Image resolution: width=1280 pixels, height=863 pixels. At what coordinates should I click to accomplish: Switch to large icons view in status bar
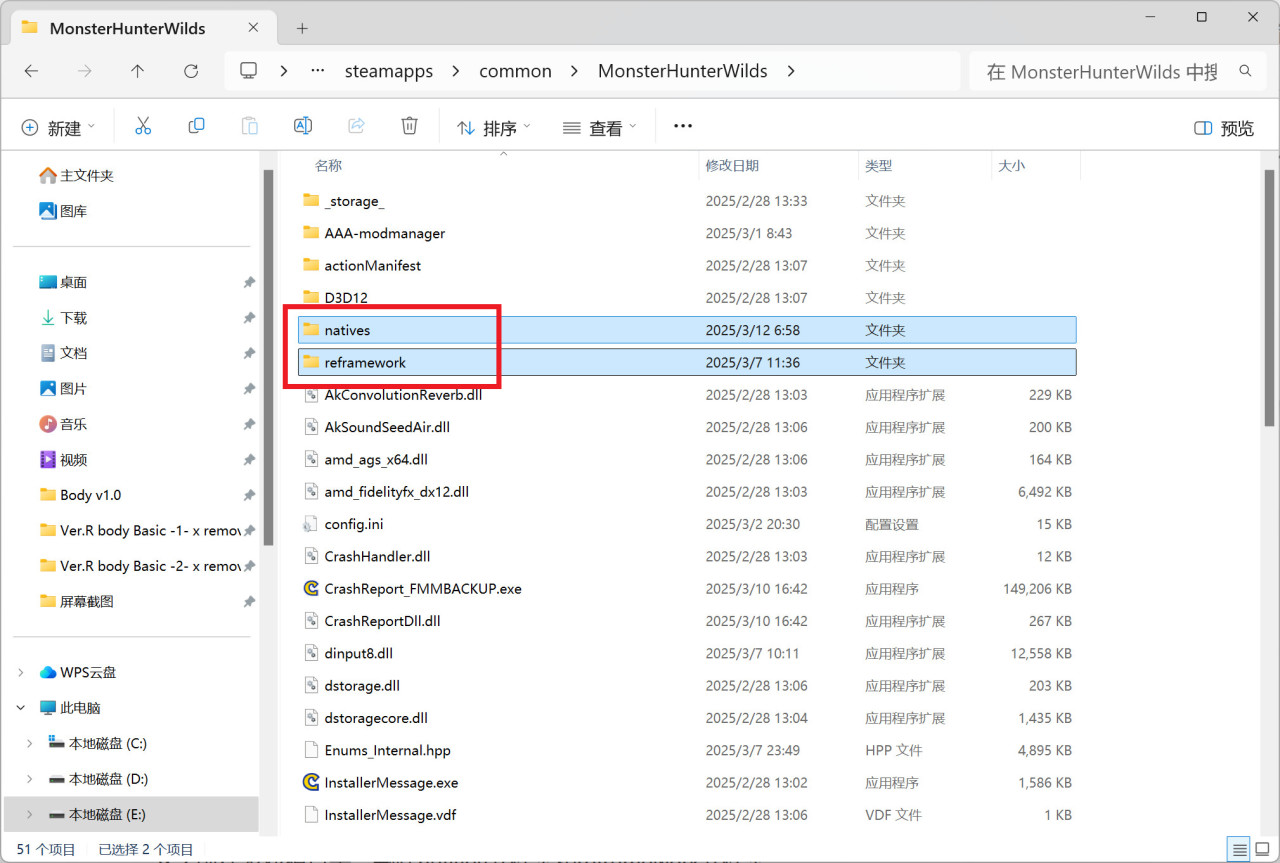coord(1260,847)
